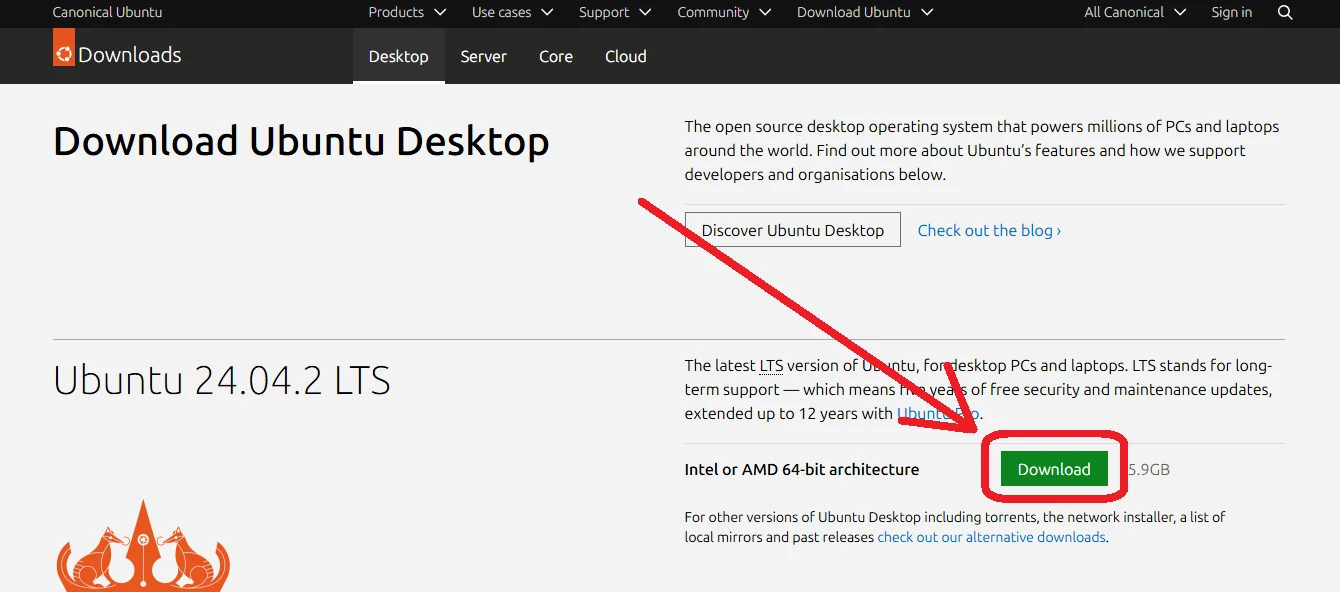
Task: Go to the Core tab
Action: click(x=555, y=57)
